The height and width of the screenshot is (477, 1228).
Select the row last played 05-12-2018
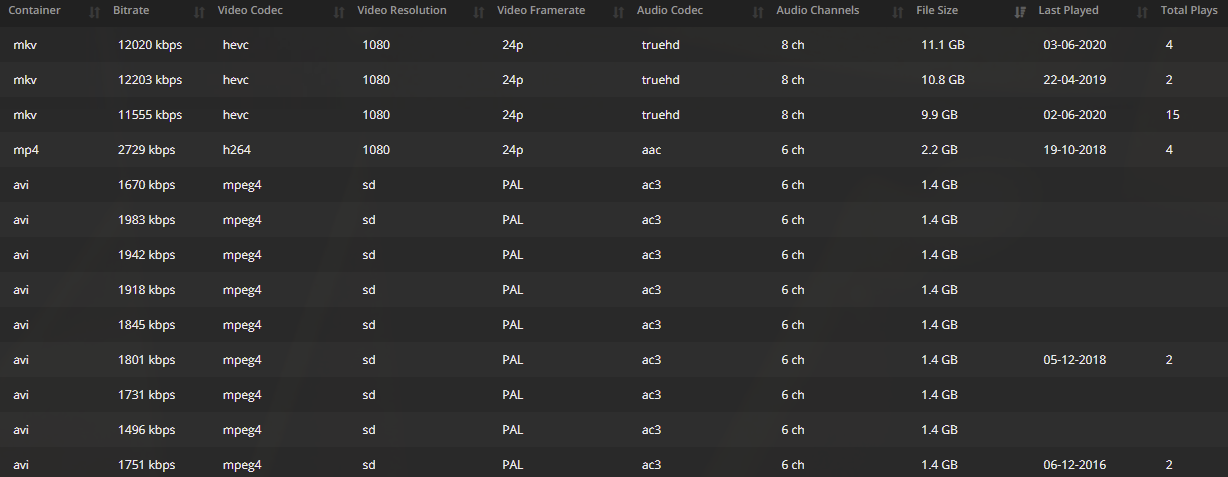click(614, 360)
